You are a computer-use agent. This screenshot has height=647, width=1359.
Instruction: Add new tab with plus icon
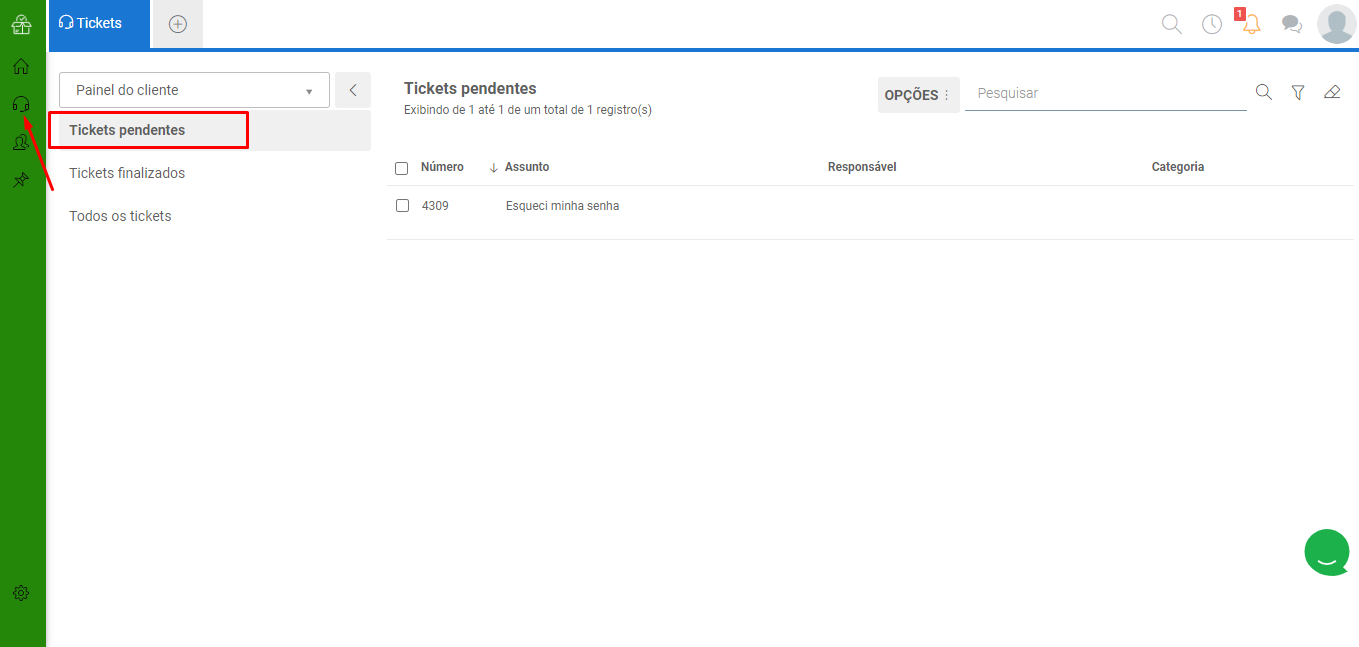(178, 24)
